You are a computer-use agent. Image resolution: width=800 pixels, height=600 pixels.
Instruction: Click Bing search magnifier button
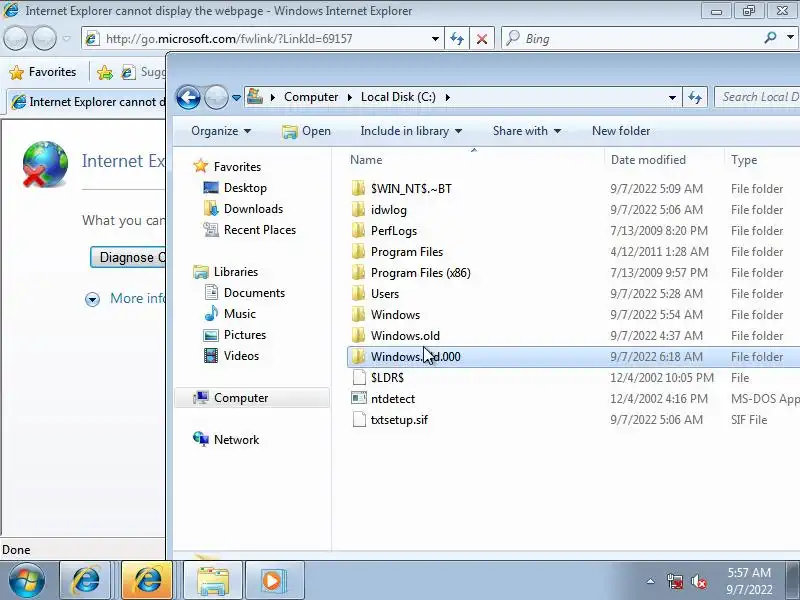click(x=770, y=37)
